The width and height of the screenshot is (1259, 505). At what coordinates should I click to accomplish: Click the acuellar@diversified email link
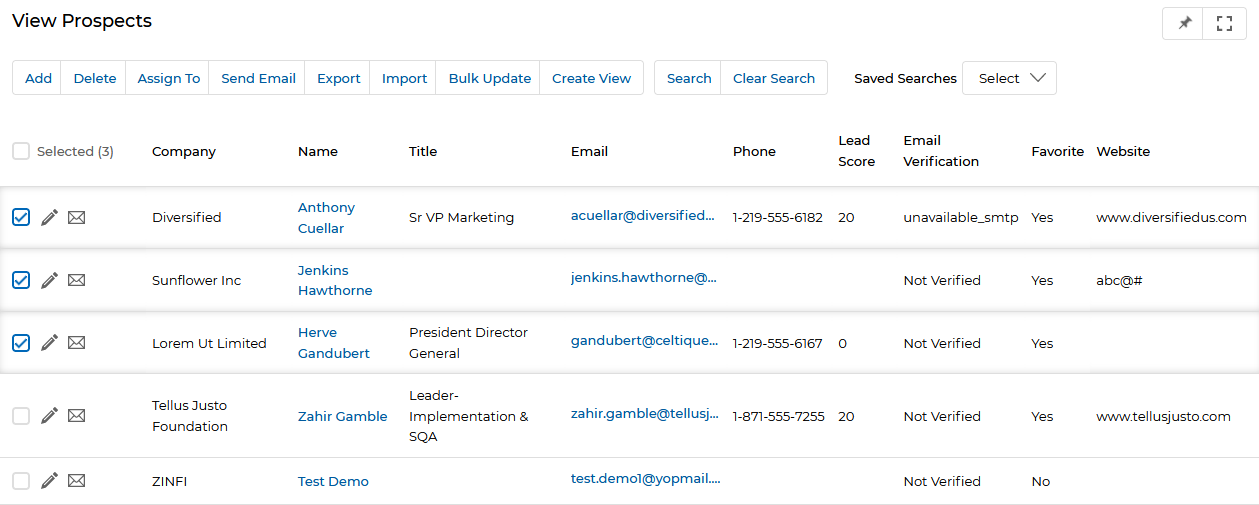(x=644, y=215)
